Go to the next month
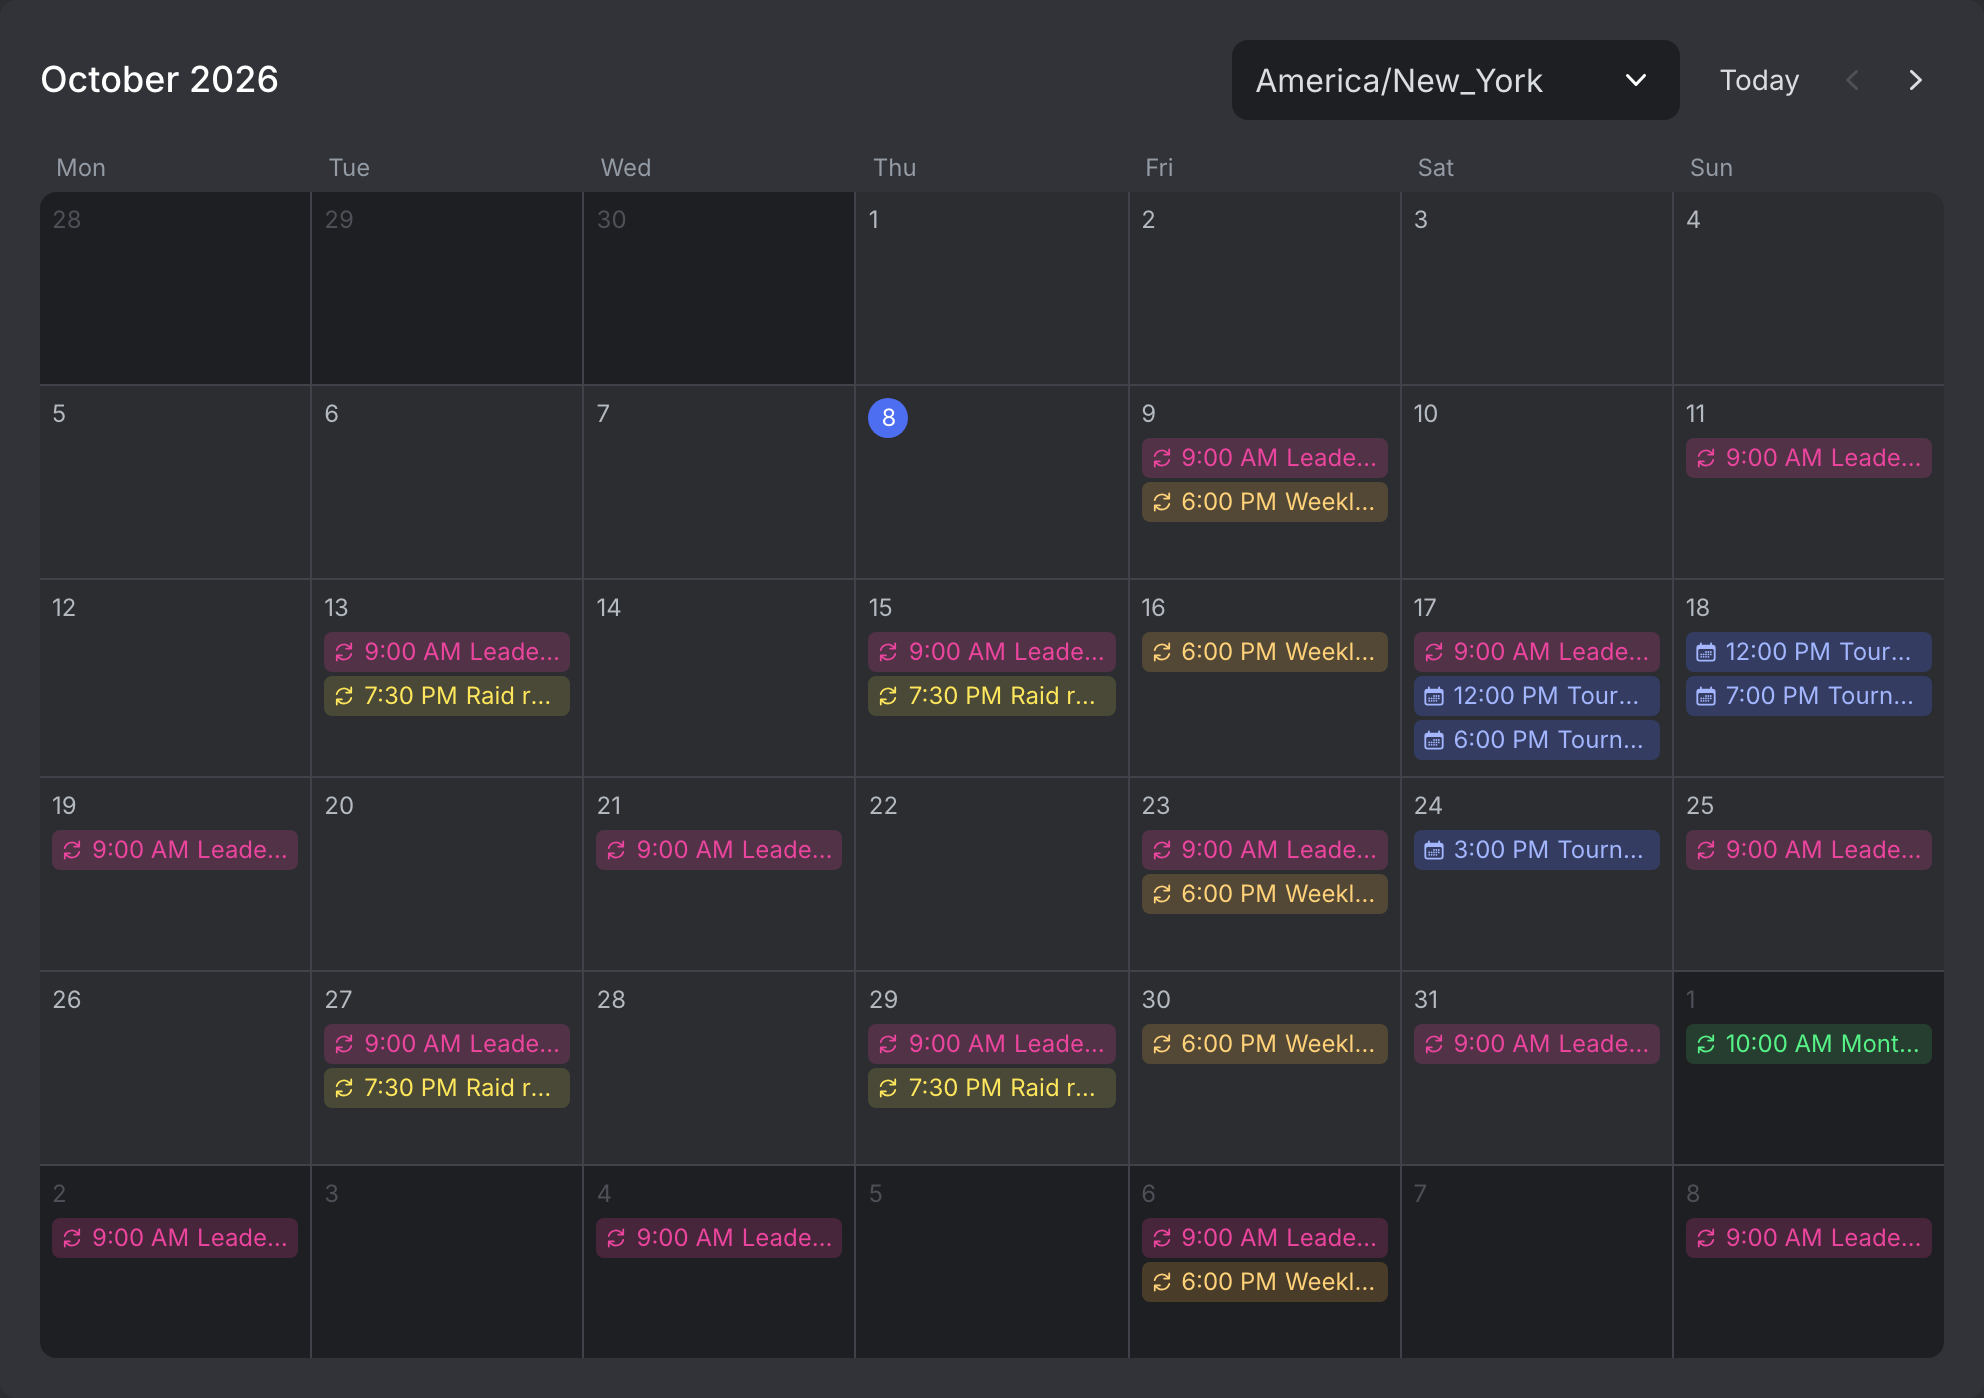Image resolution: width=1984 pixels, height=1398 pixels. [x=1915, y=80]
